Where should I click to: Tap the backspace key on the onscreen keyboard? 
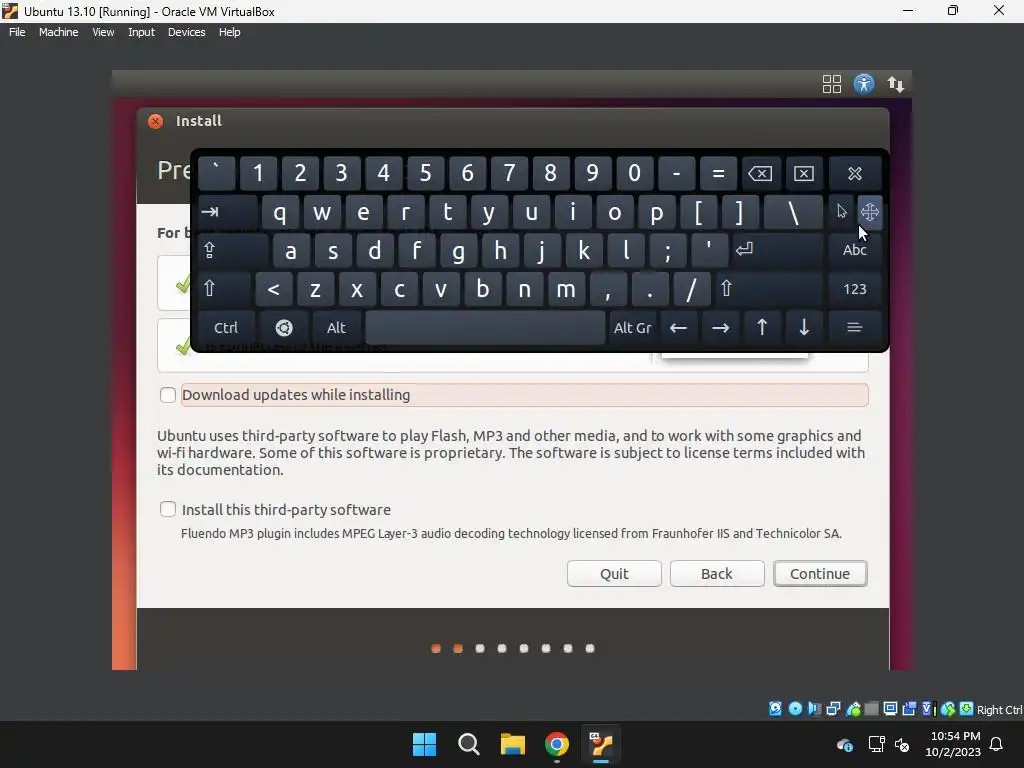(x=760, y=173)
